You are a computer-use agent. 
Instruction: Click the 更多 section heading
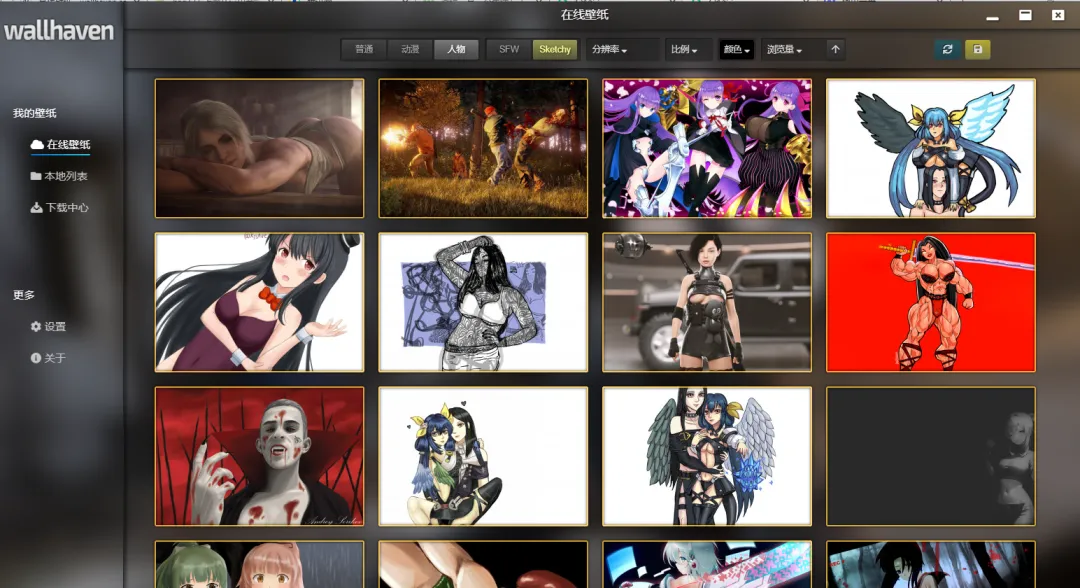click(23, 295)
